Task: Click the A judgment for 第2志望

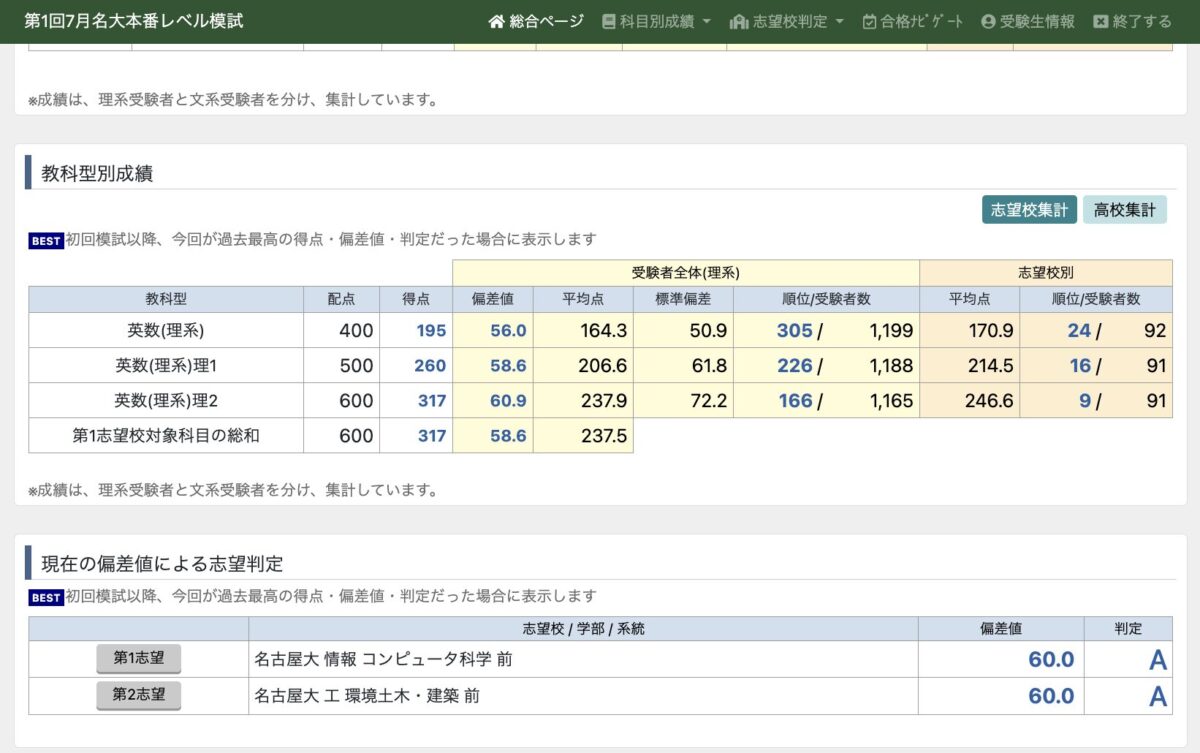Action: [1158, 697]
